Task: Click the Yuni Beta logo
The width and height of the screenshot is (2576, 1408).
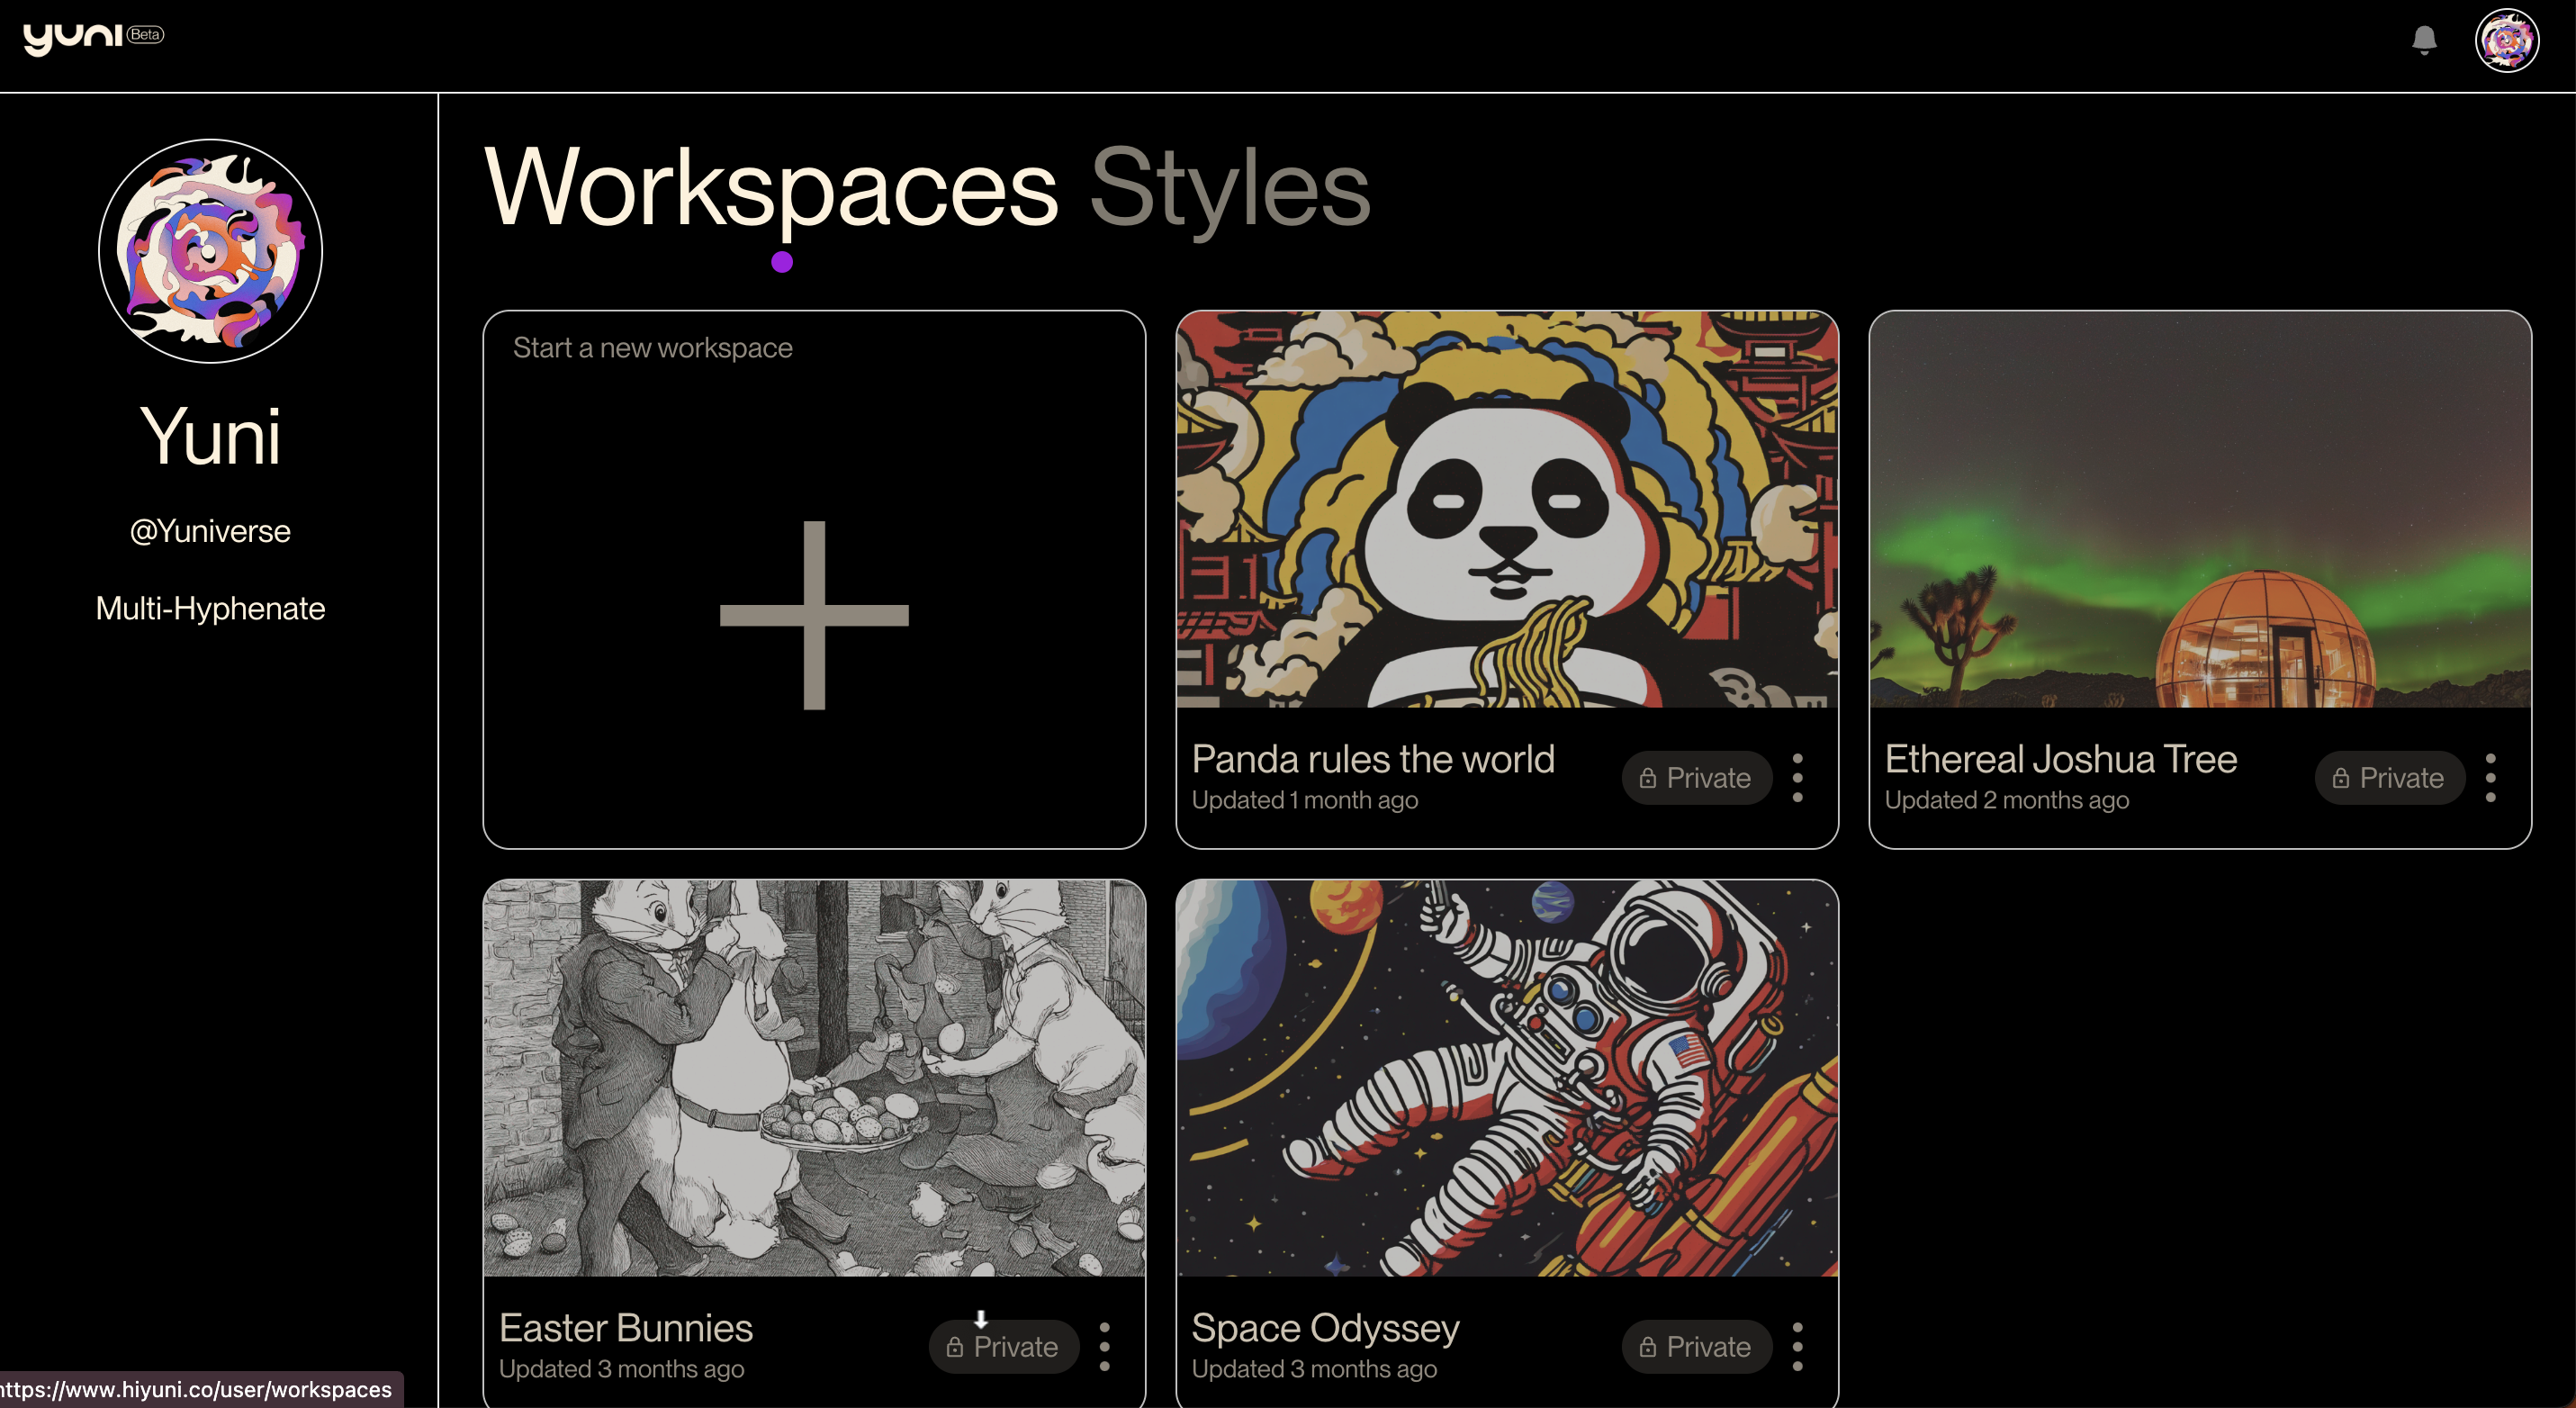Action: [x=92, y=38]
